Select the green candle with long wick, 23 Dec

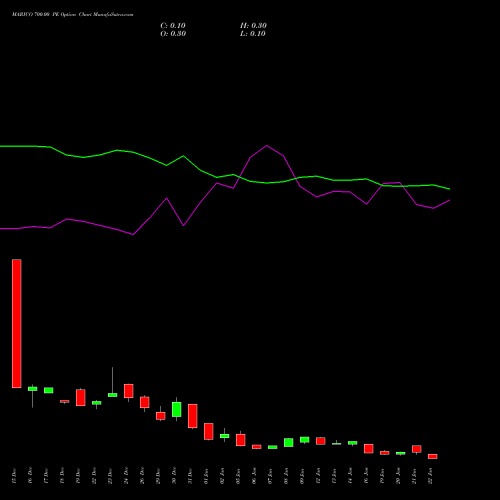pos(113,395)
